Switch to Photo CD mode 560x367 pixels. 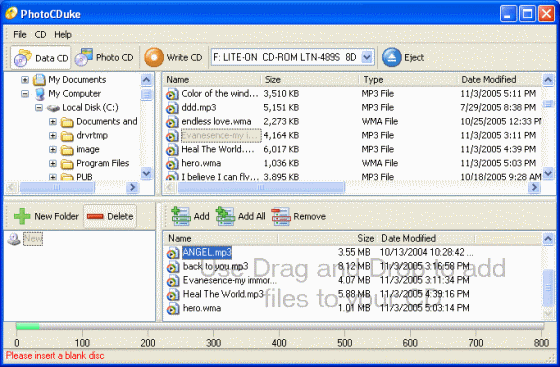coord(104,57)
